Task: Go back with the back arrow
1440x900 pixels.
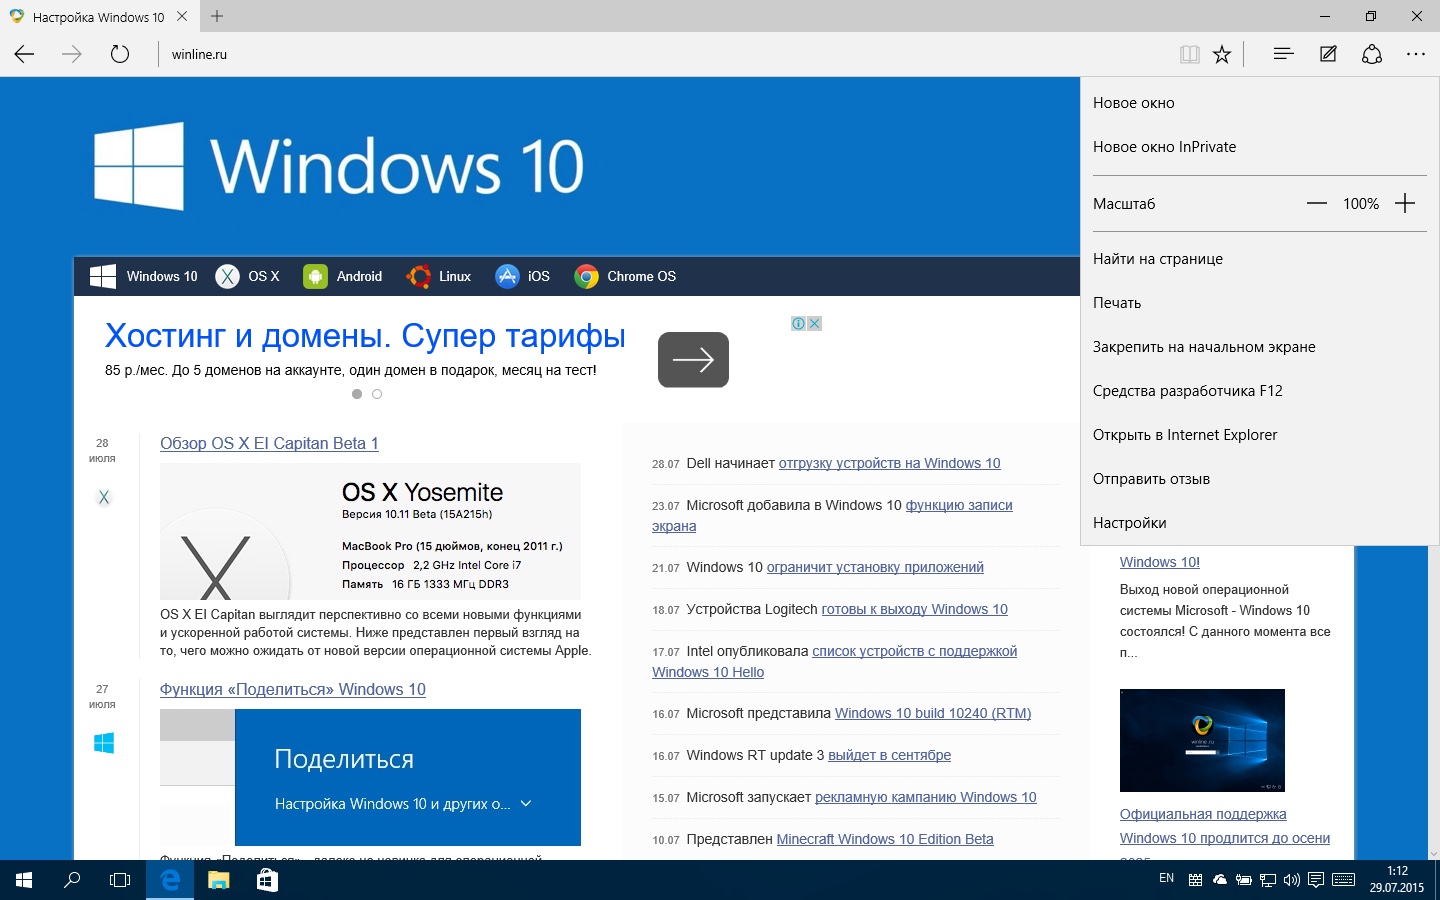Action: pyautogui.click(x=25, y=54)
